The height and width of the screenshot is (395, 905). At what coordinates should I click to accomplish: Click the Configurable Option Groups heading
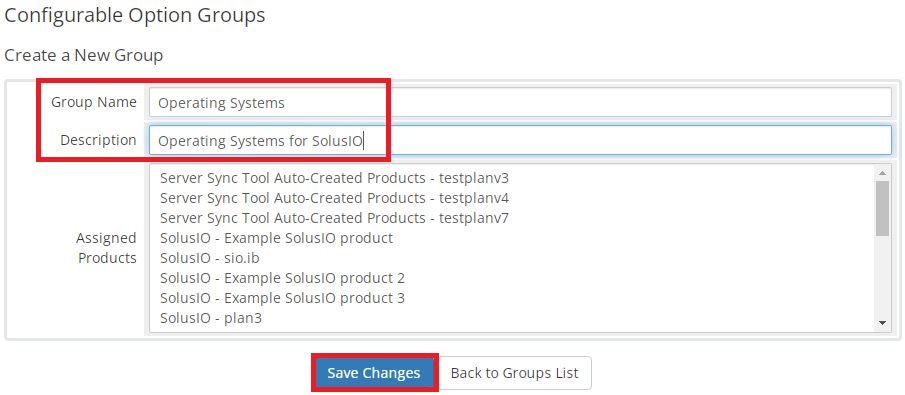pyautogui.click(x=135, y=16)
